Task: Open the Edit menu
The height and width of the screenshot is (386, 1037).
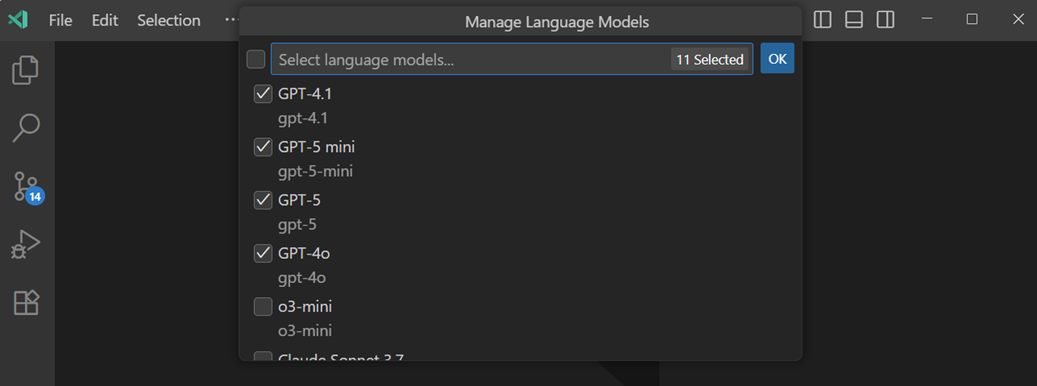Action: [104, 20]
